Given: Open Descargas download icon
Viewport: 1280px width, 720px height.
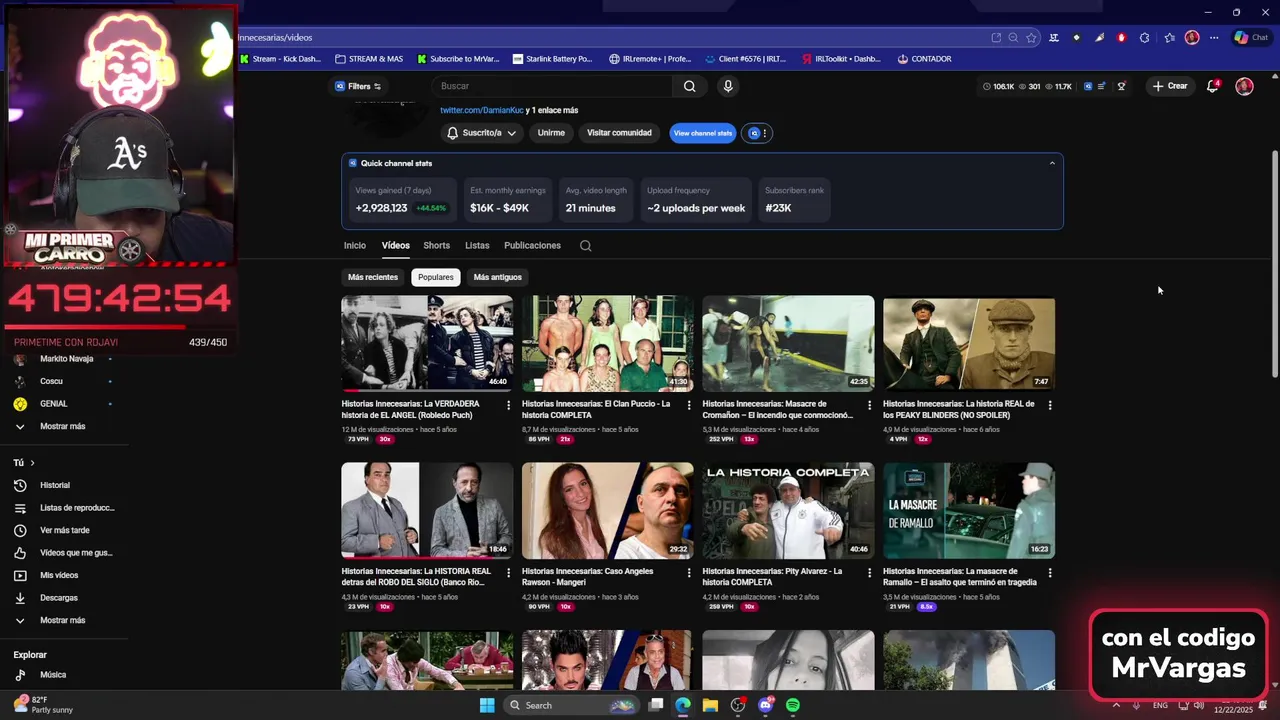Looking at the screenshot, I should [x=19, y=598].
